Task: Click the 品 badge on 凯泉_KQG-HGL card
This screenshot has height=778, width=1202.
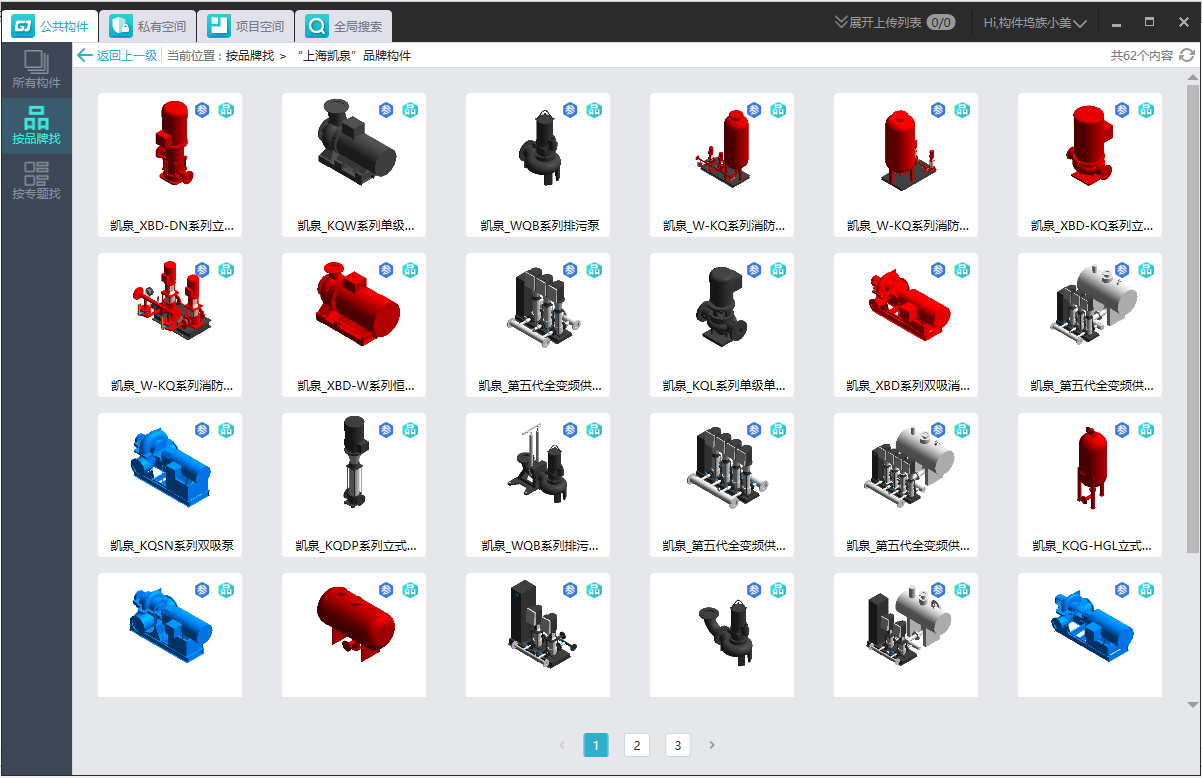Action: click(1146, 430)
